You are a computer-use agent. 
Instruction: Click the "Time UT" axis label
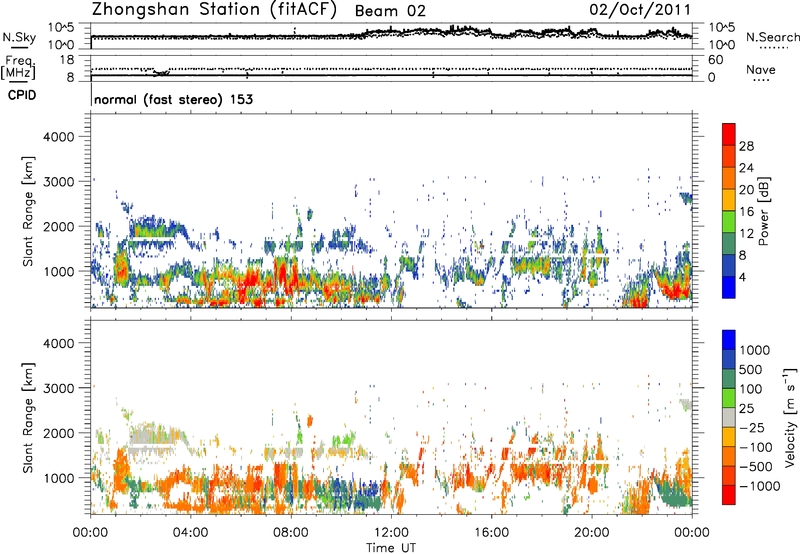tap(391, 548)
